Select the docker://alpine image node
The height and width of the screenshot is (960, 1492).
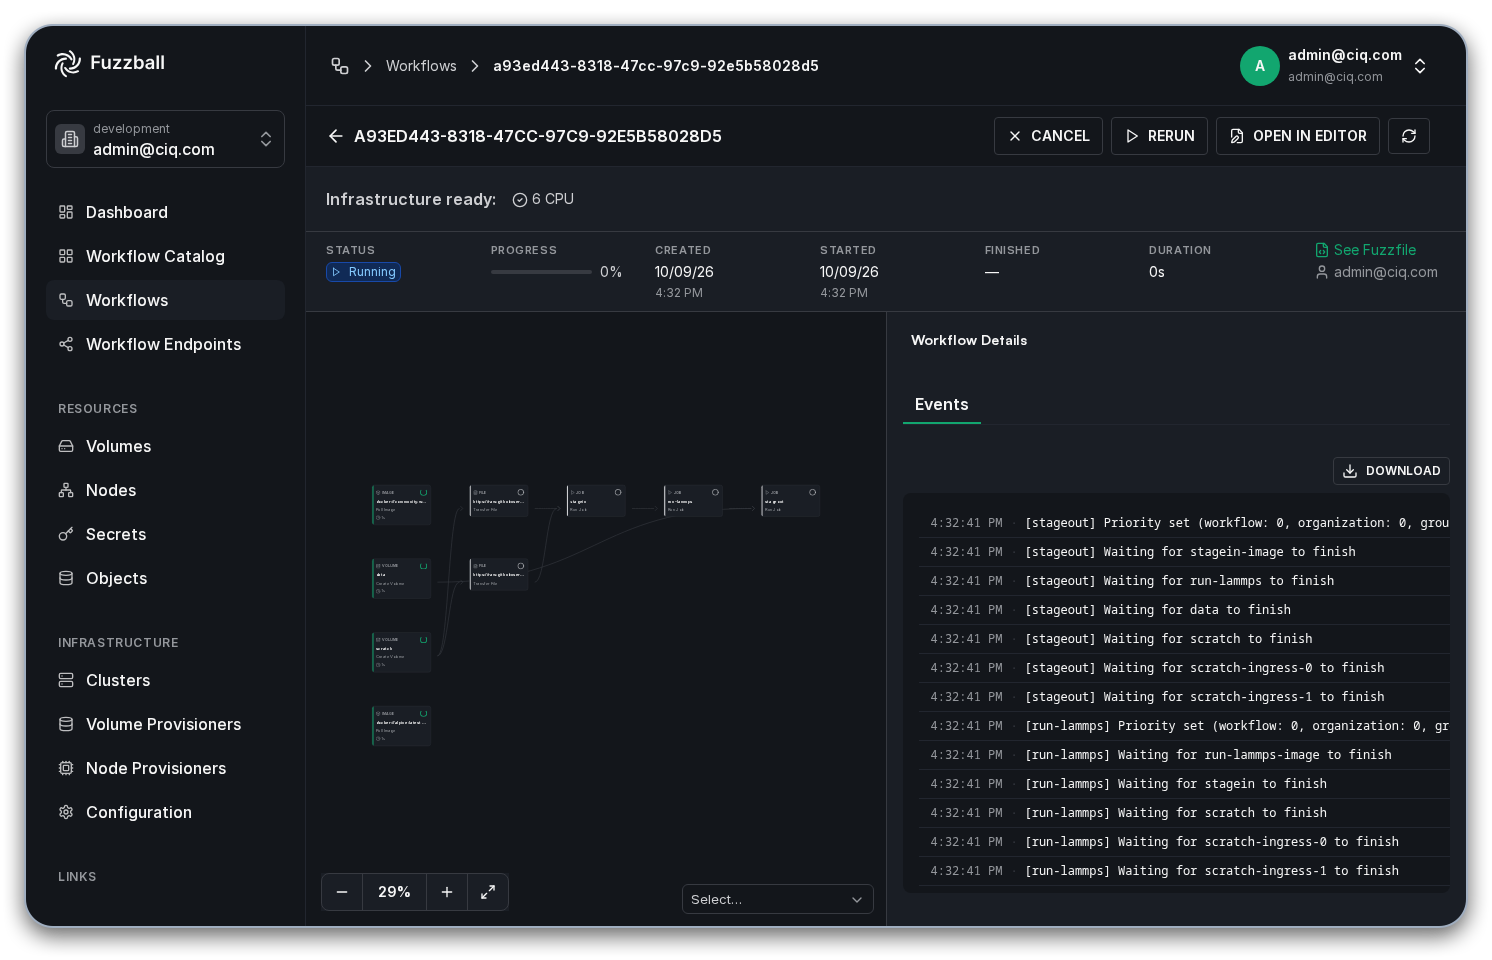pos(401,726)
